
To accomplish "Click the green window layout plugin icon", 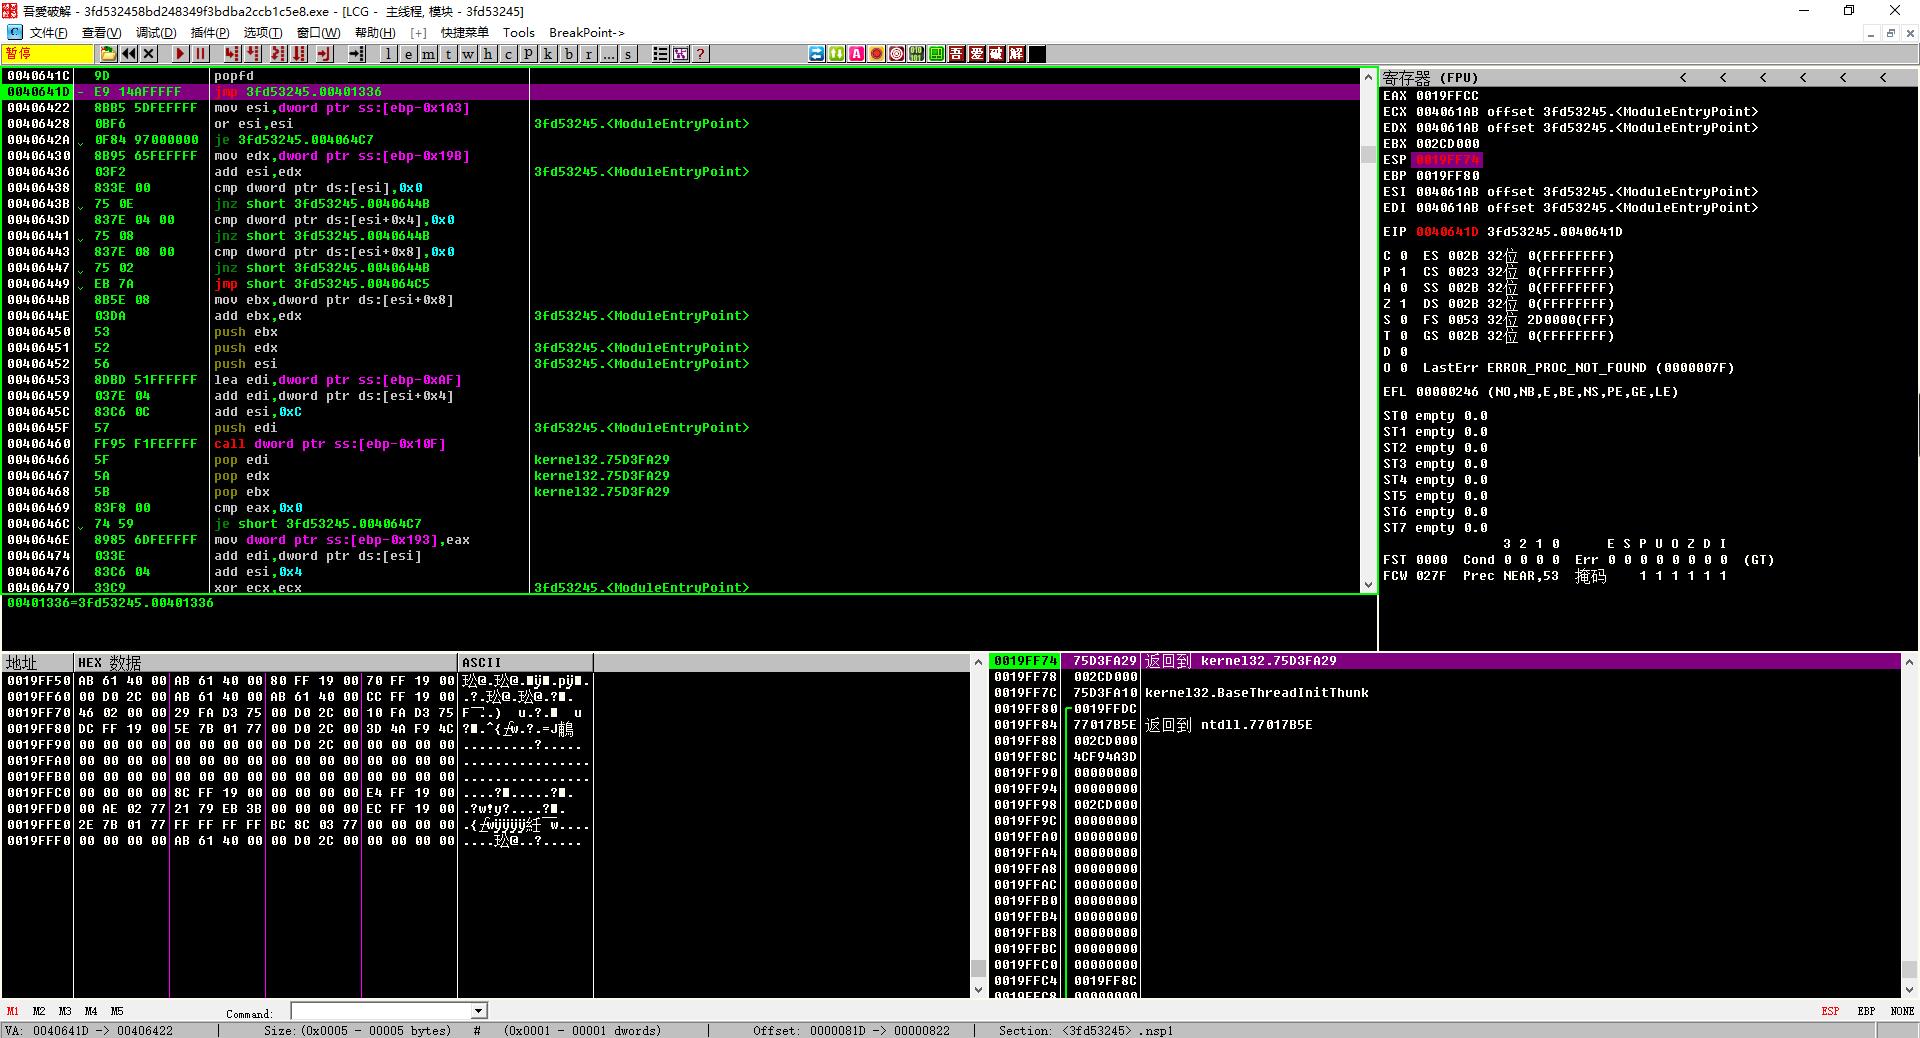I will point(936,54).
